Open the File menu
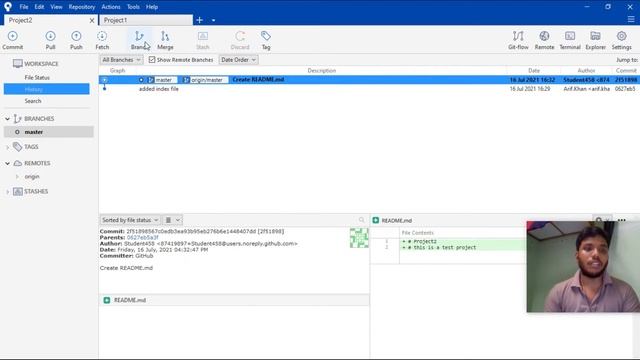This screenshot has width=640, height=360. (x=24, y=7)
